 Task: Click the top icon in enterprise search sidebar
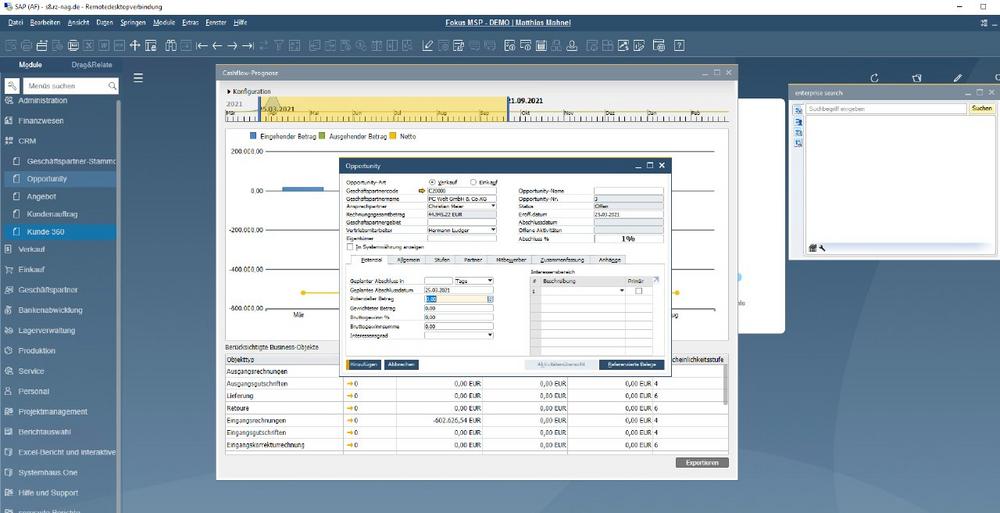[799, 110]
